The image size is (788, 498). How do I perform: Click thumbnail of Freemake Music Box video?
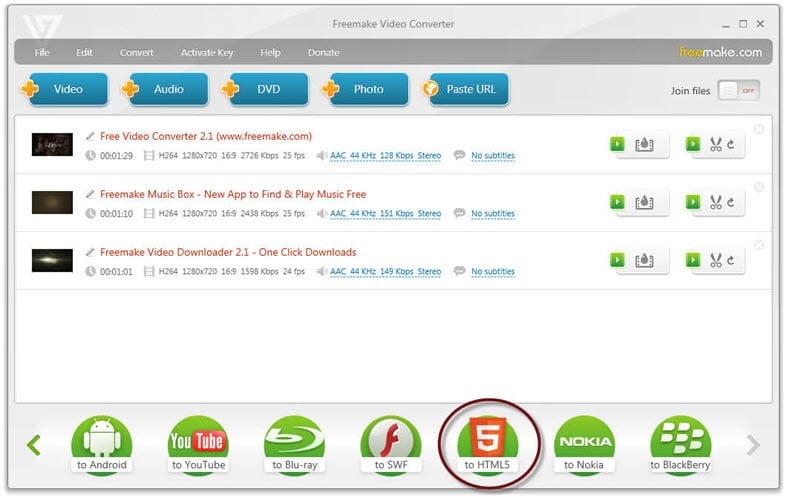pyautogui.click(x=52, y=203)
